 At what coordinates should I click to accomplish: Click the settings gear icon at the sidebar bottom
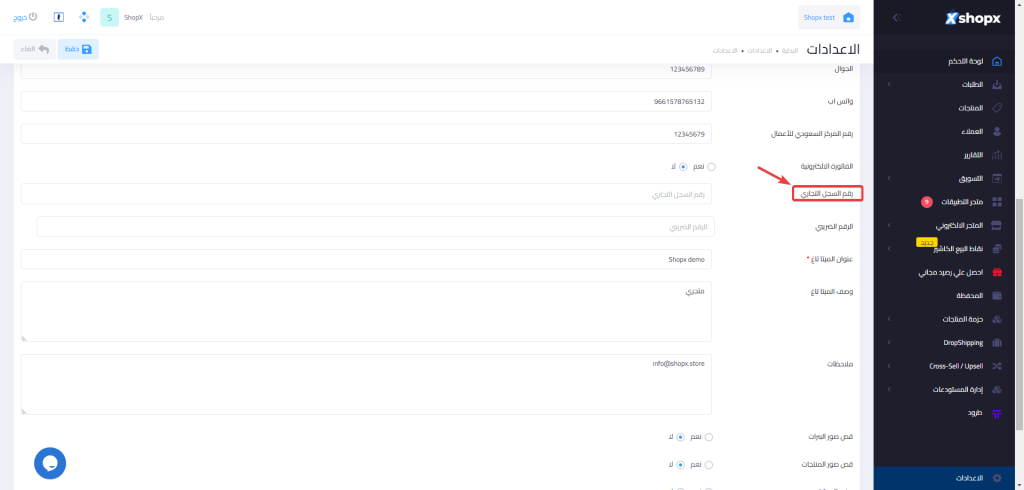coord(995,478)
